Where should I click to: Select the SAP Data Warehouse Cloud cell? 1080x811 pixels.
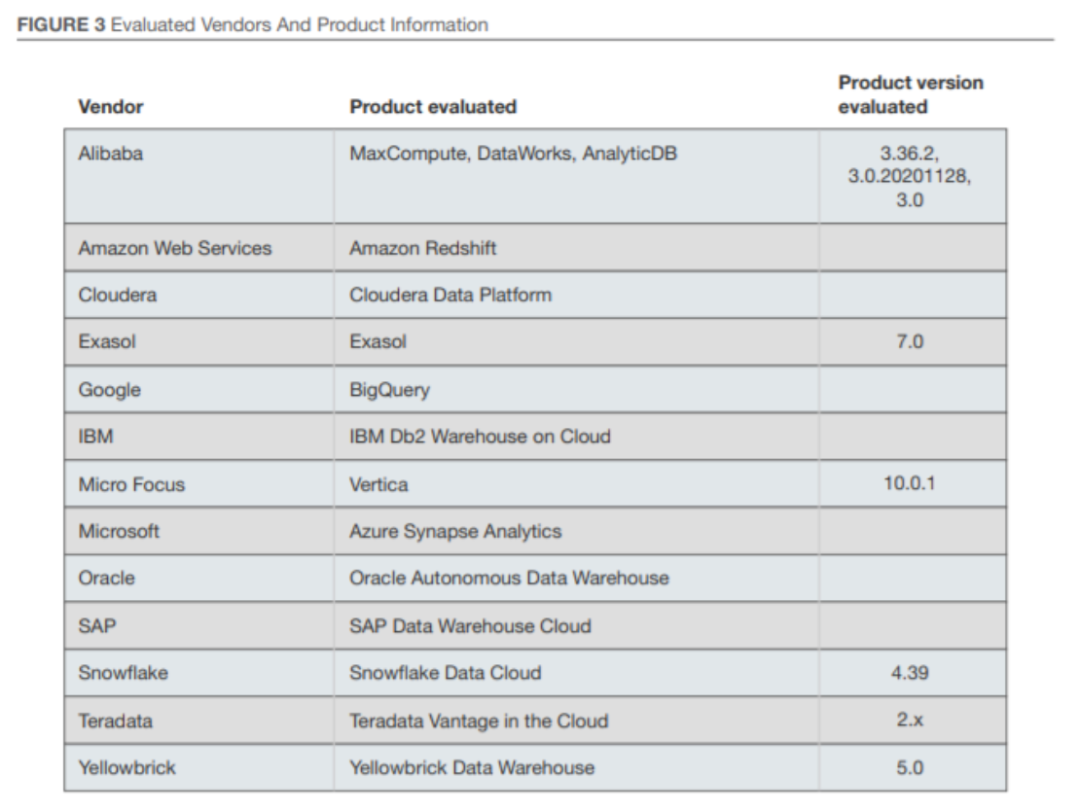(470, 626)
